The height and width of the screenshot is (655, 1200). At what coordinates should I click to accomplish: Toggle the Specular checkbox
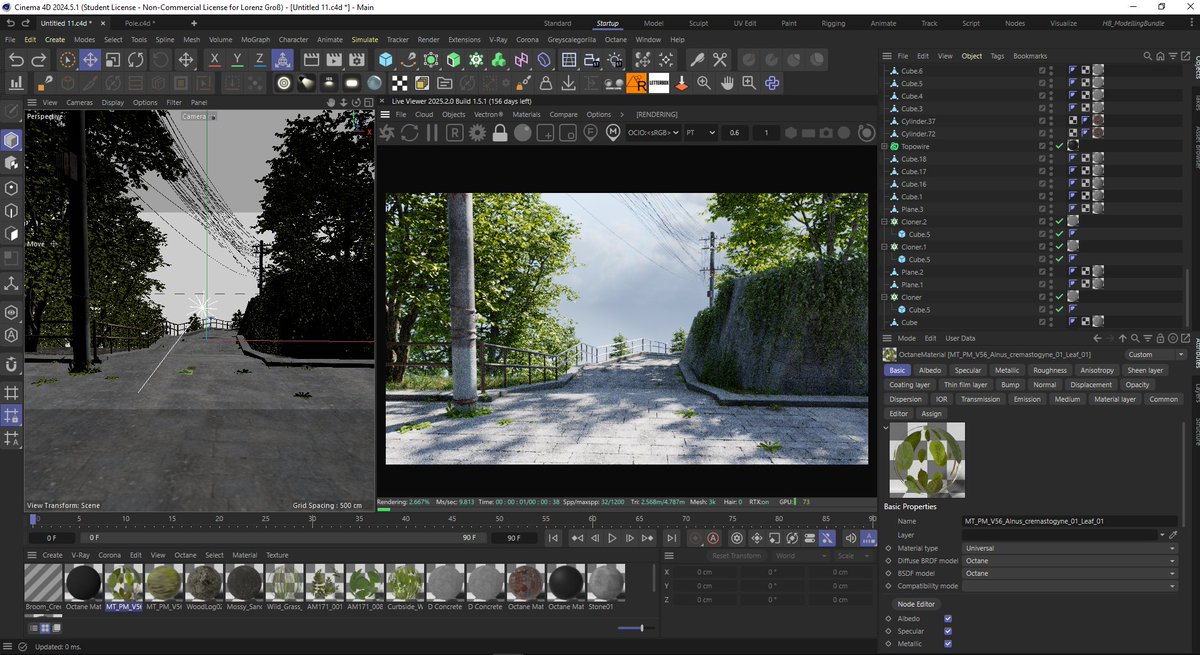coord(948,631)
